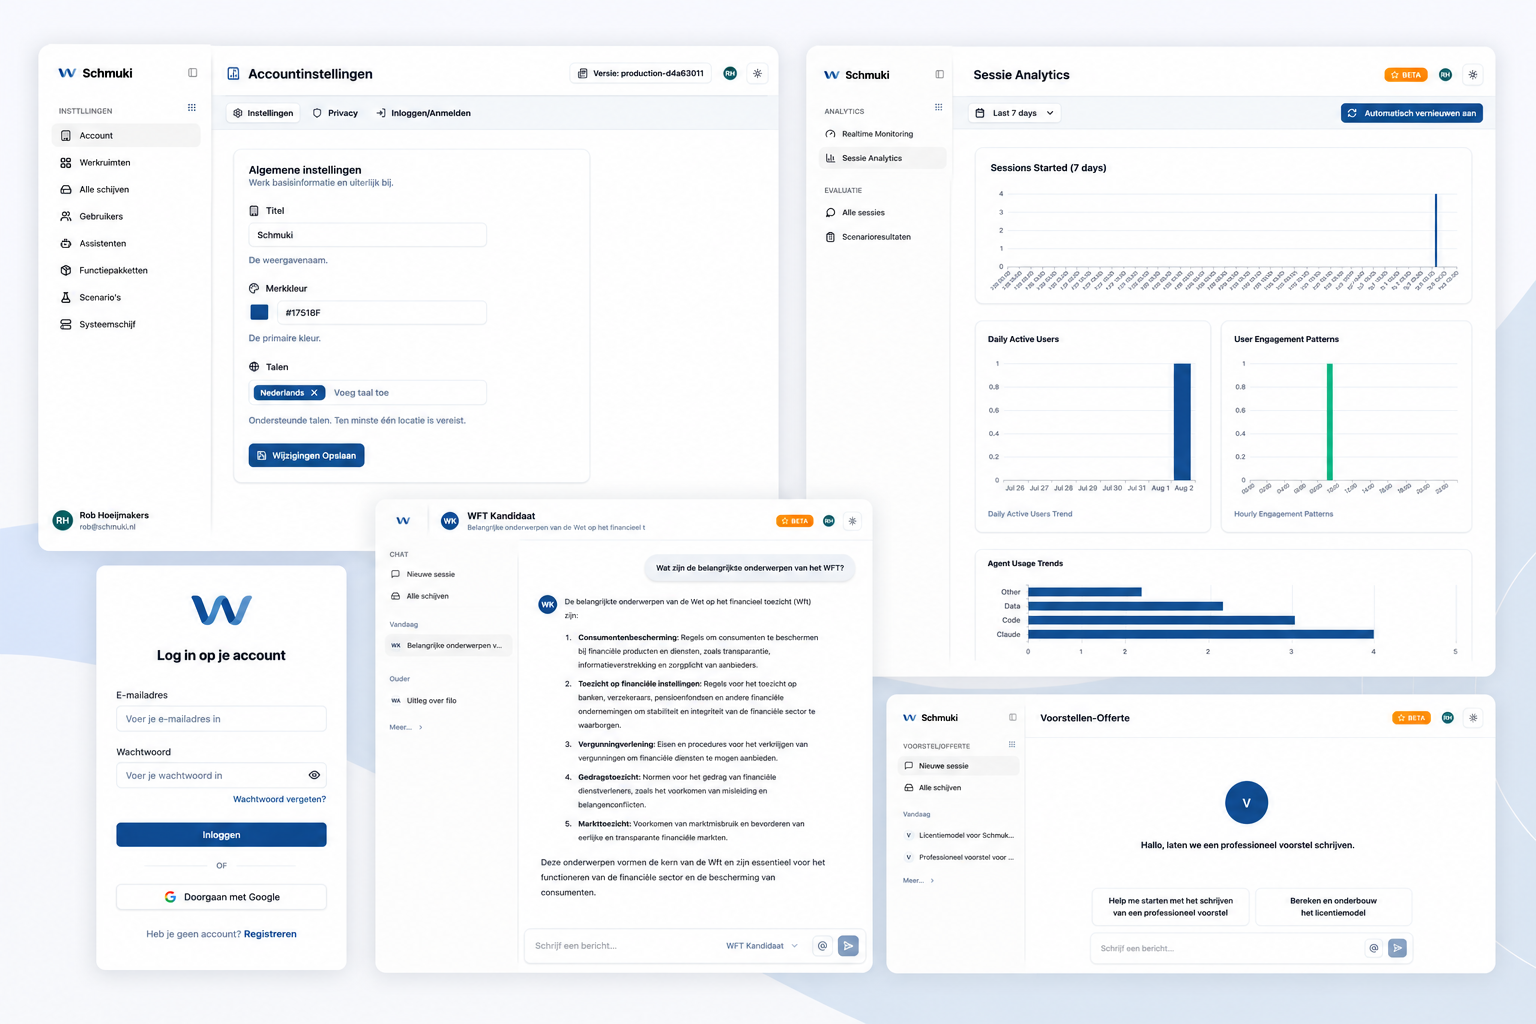Open the Licentiemodel voor Schmuk... session
Screen dimensions: 1536x1024
coord(959,835)
